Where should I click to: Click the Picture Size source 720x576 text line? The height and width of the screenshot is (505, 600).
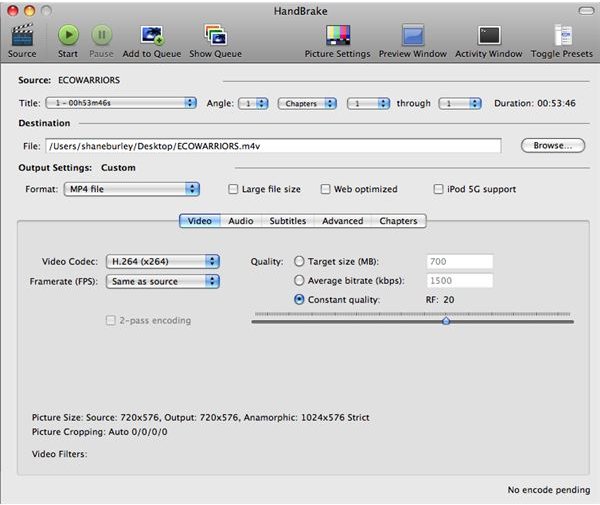(x=201, y=417)
